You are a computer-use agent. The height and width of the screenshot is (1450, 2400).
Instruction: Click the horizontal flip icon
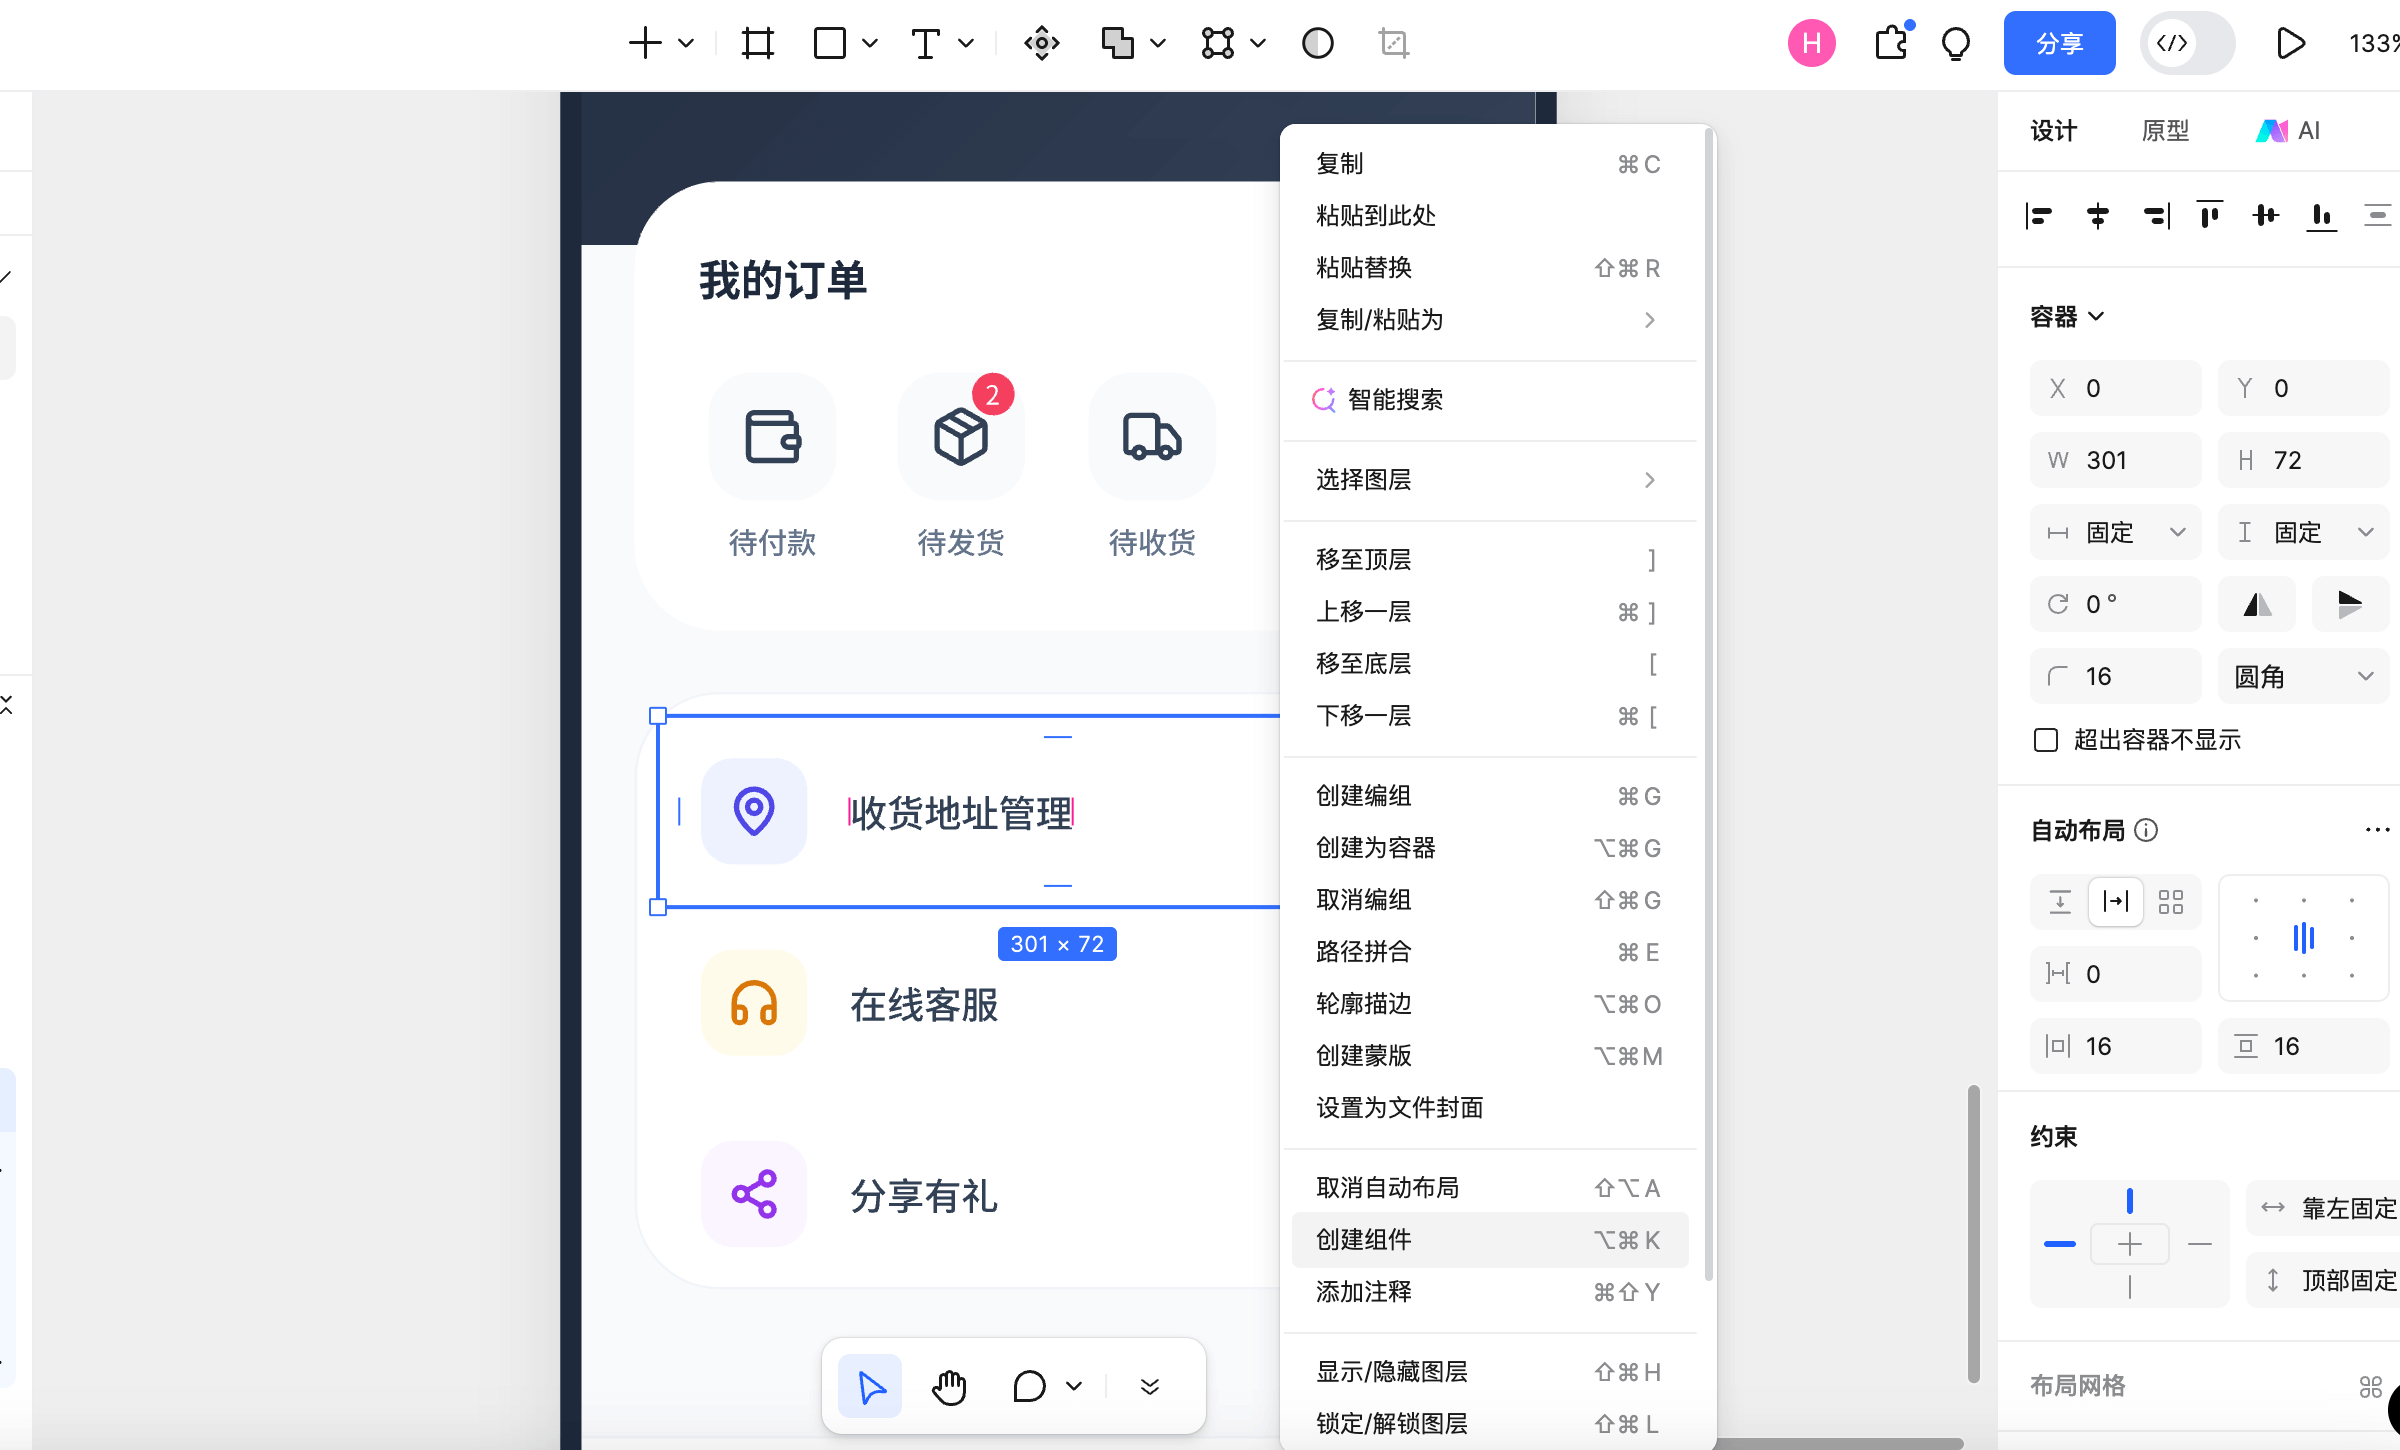coord(2257,604)
